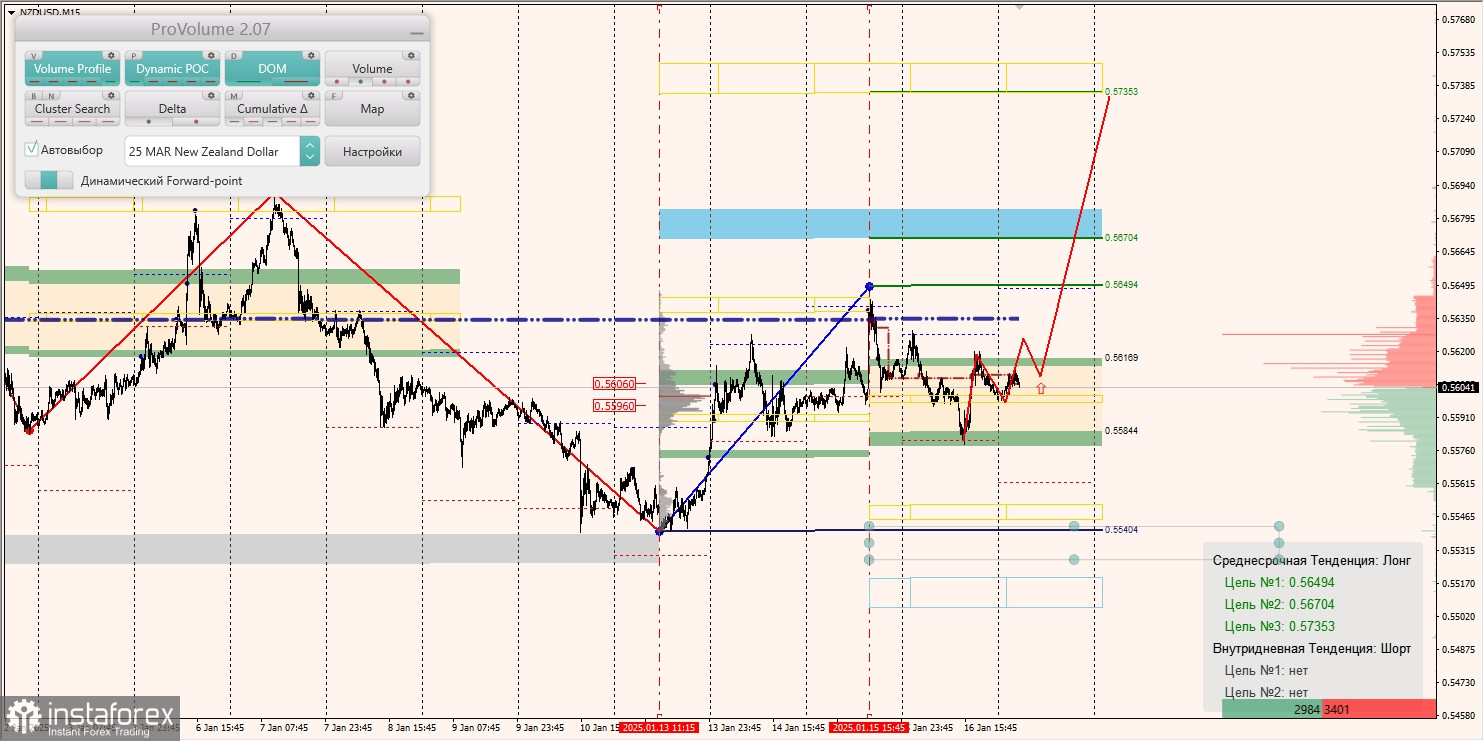The width and height of the screenshot is (1484, 741).
Task: Click the light blue zone rectangle
Action: pos(880,223)
